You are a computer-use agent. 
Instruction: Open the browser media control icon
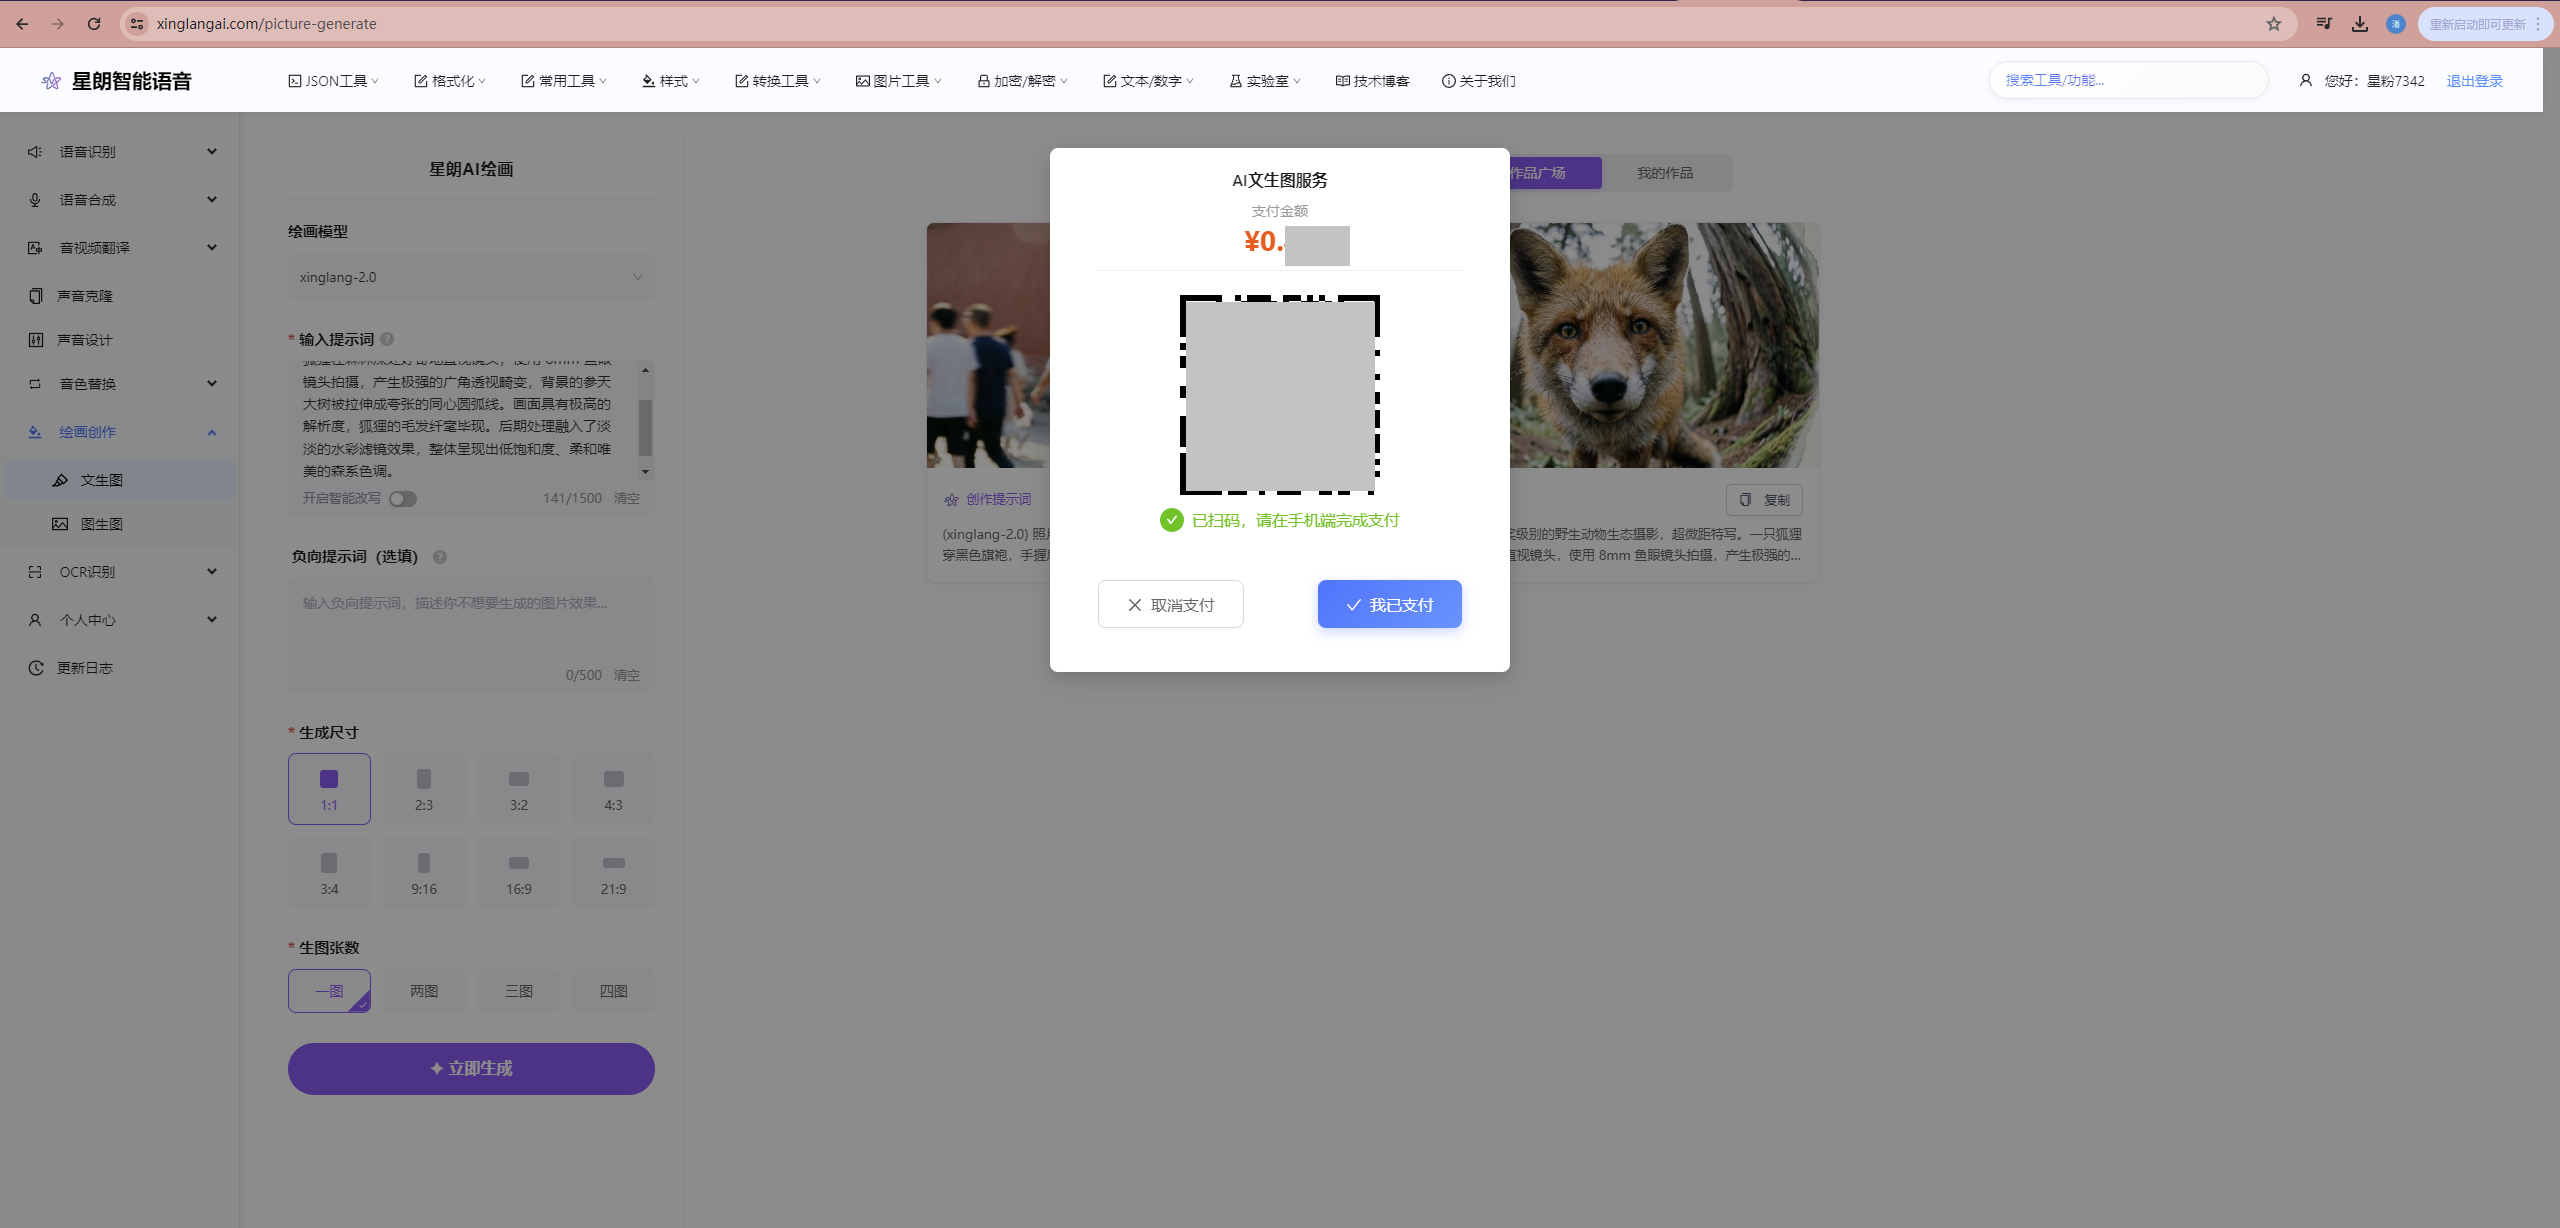2324,24
